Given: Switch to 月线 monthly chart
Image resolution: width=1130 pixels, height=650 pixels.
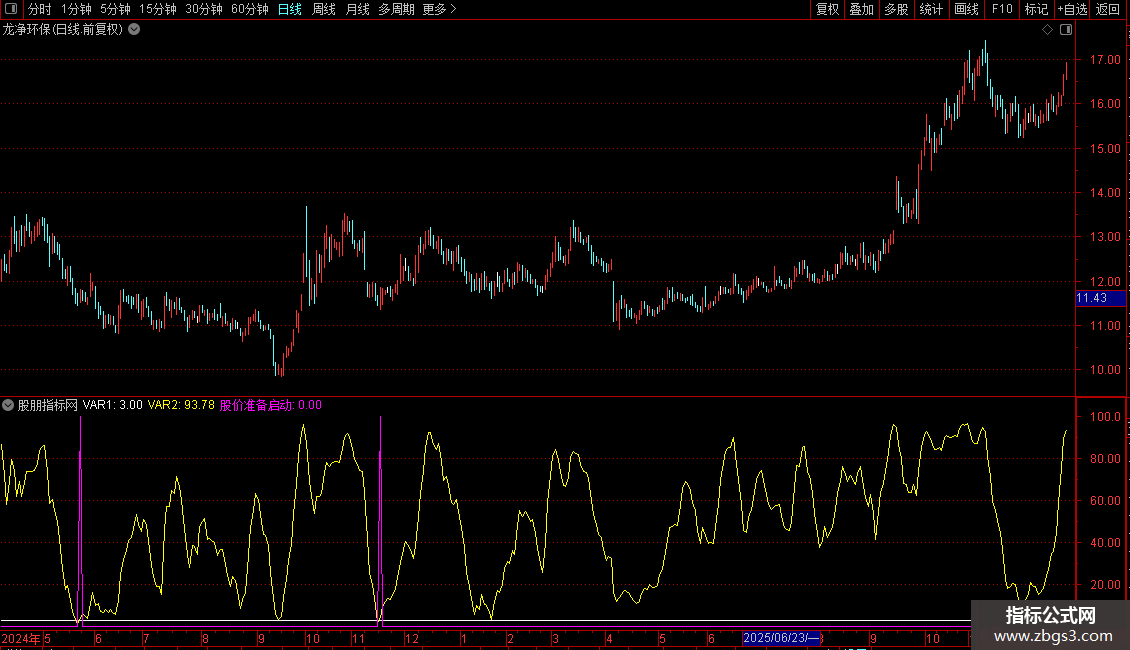Looking at the screenshot, I should pos(357,9).
